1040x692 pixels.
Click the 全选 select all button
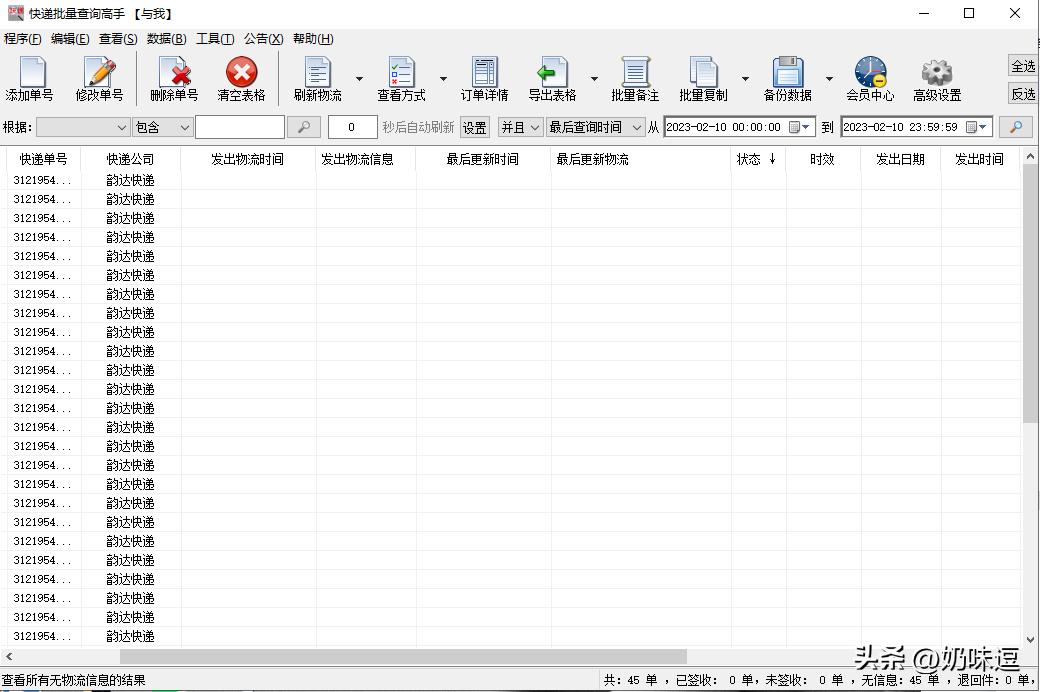click(1023, 66)
